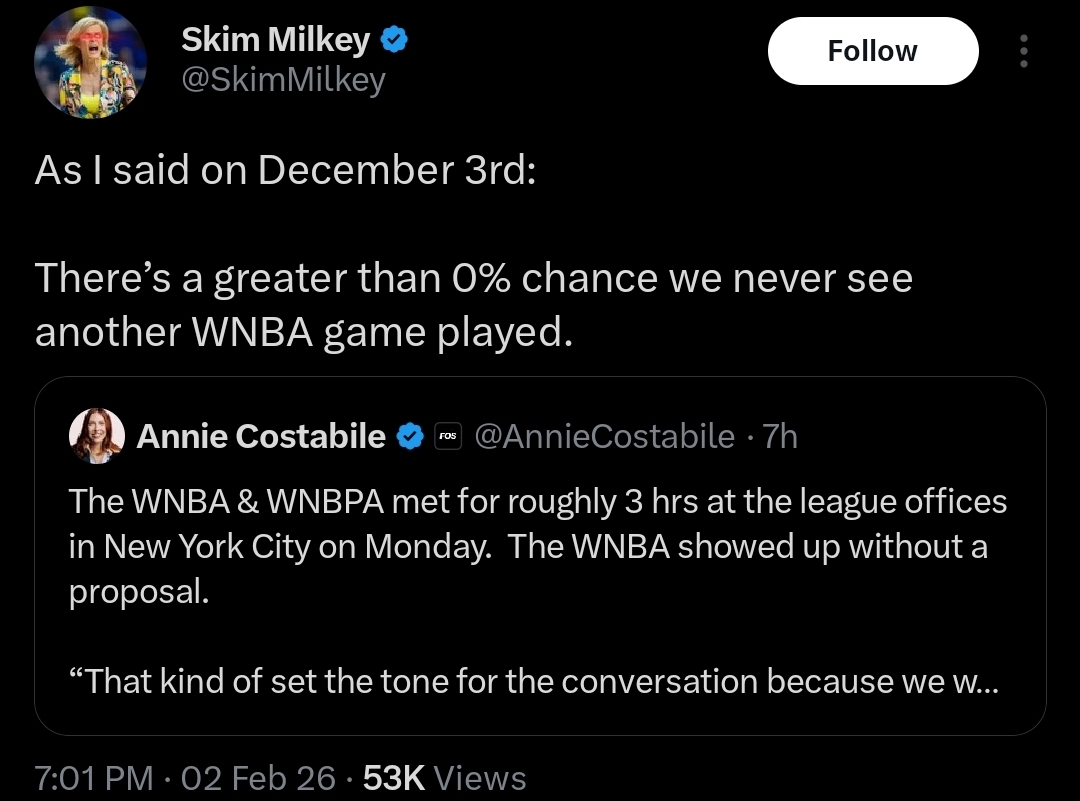Click the Annie Costabile display name

tap(261, 436)
